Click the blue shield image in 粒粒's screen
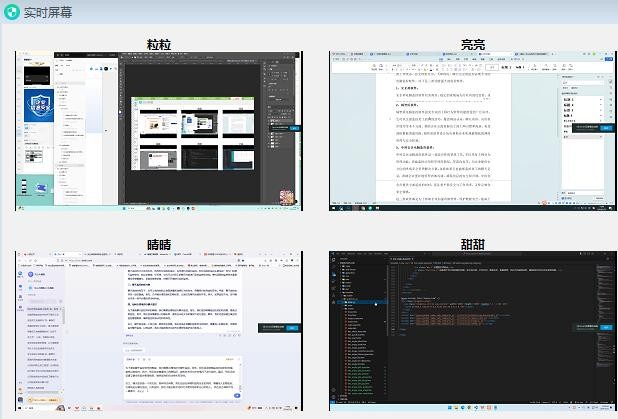 tap(35, 110)
